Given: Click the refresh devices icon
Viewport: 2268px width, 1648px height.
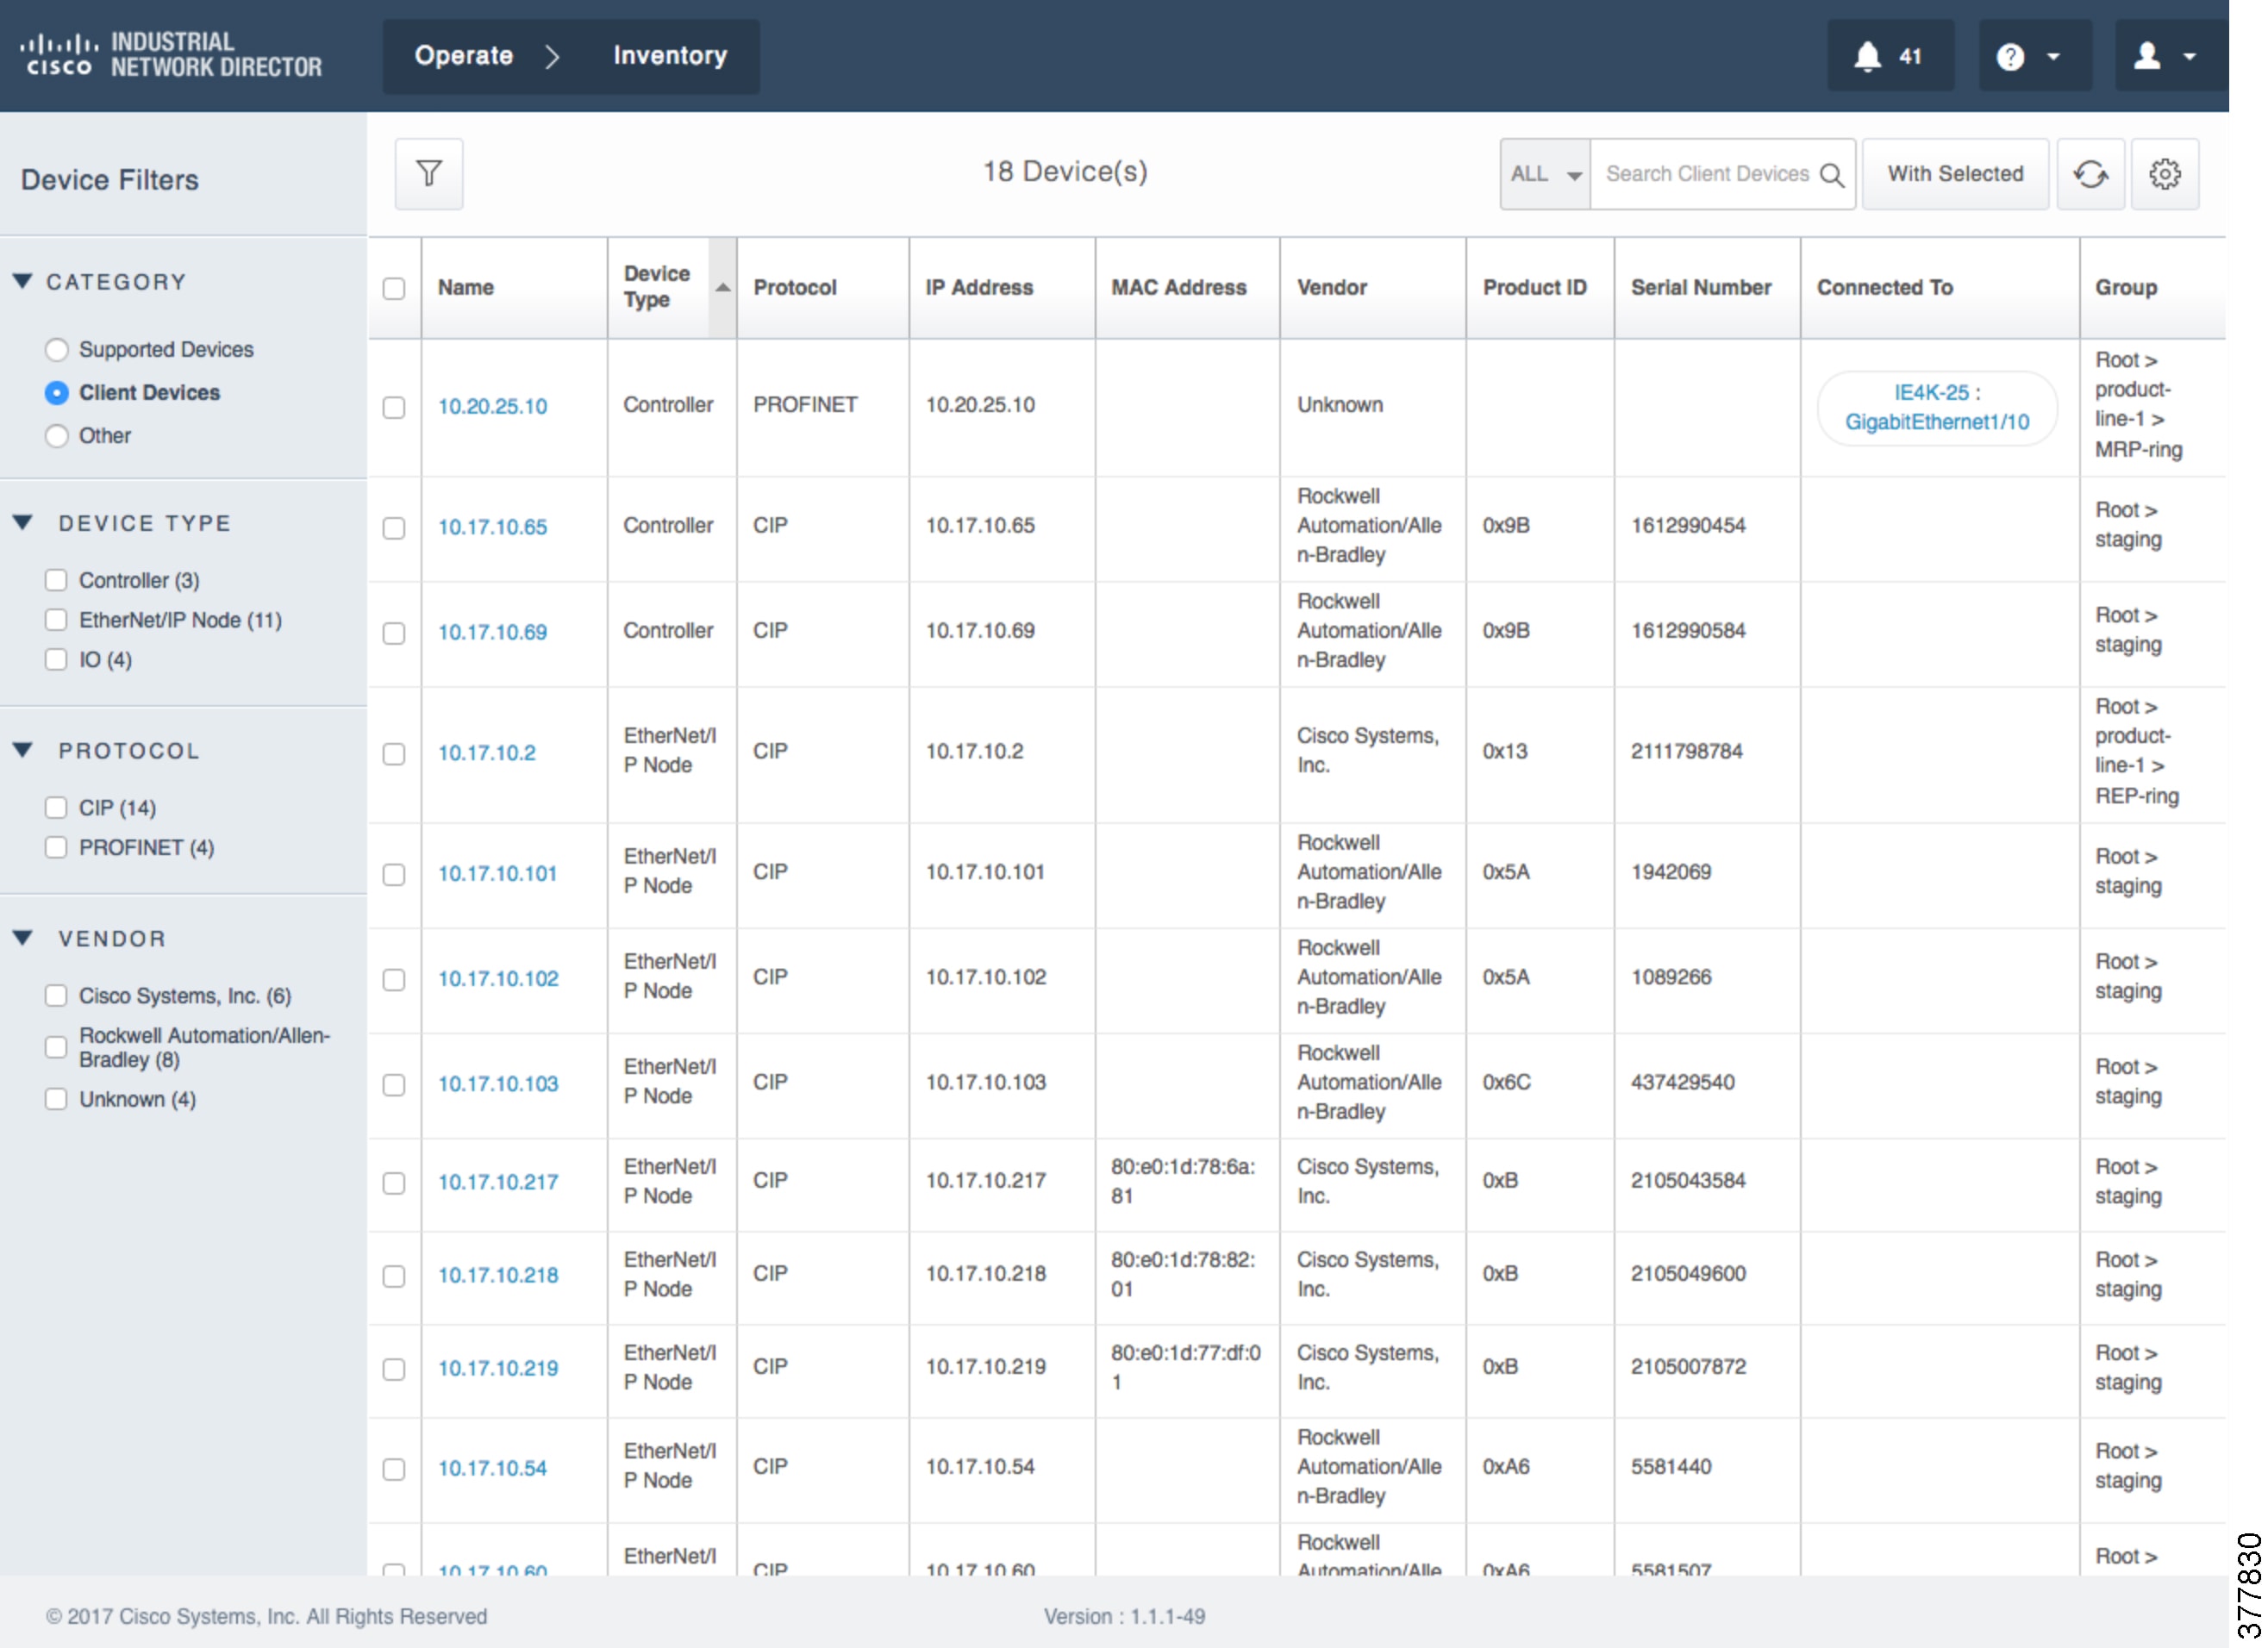Looking at the screenshot, I should click(2090, 174).
